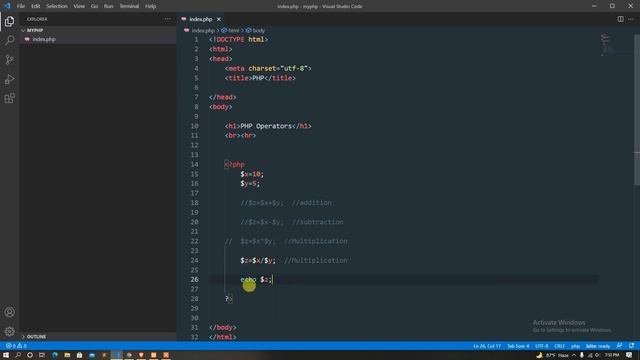This screenshot has width=640, height=360.
Task: Open the XAMPP icon on the taskbar
Action: tap(166, 355)
